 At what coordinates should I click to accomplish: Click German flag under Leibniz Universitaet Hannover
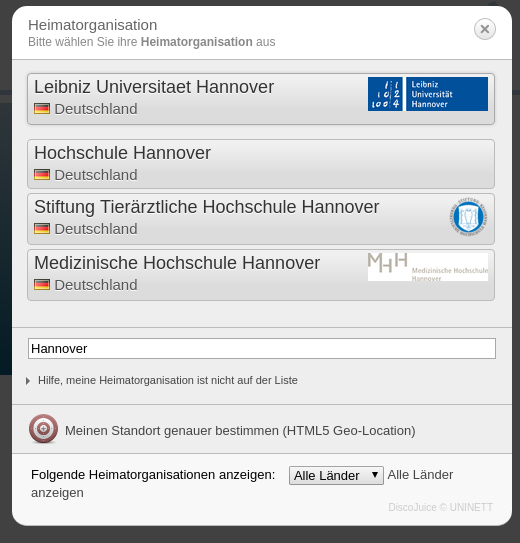(42, 109)
